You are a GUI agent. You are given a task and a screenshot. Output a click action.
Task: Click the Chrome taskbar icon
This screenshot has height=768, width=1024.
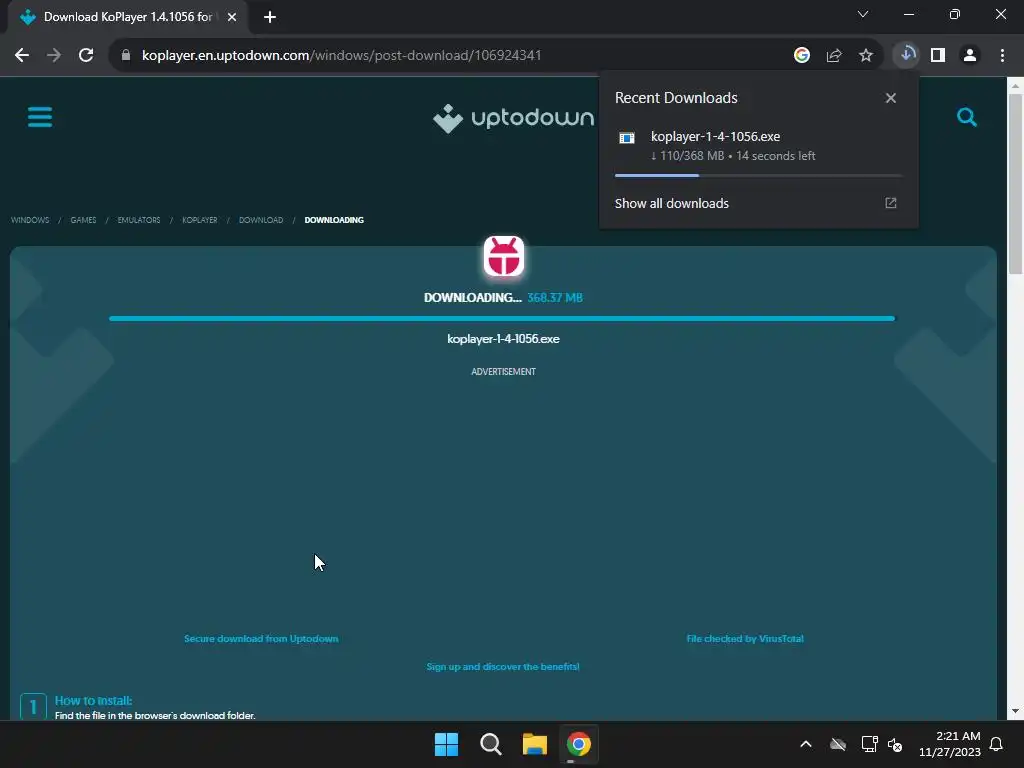[x=579, y=744]
